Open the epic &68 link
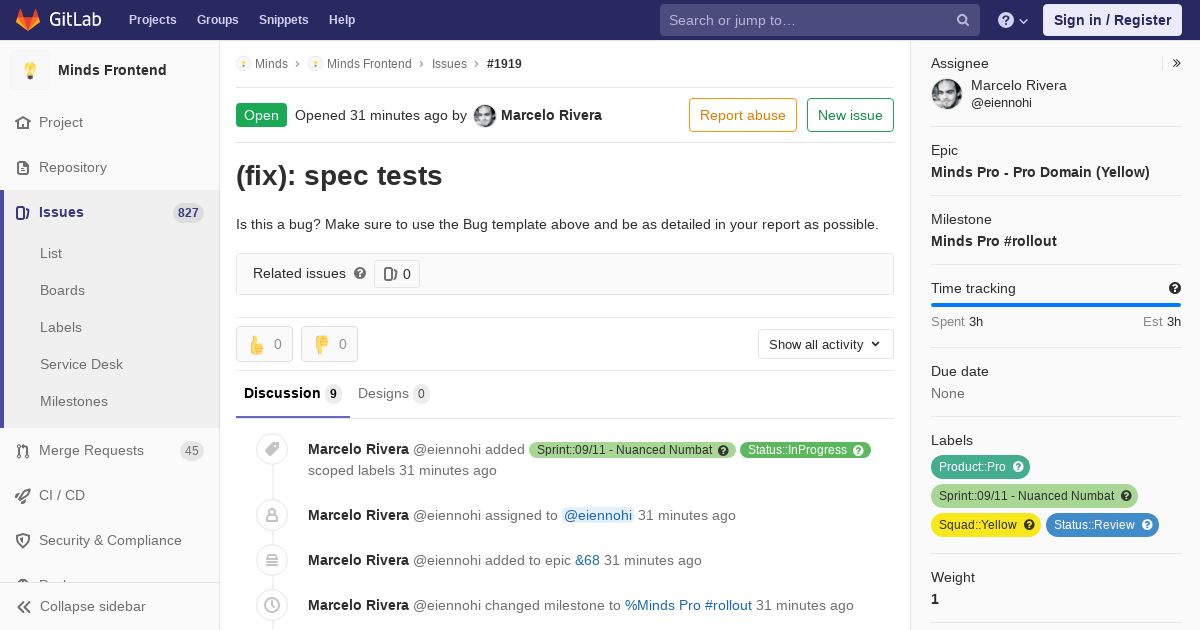Viewport: 1200px width, 630px height. (x=587, y=560)
